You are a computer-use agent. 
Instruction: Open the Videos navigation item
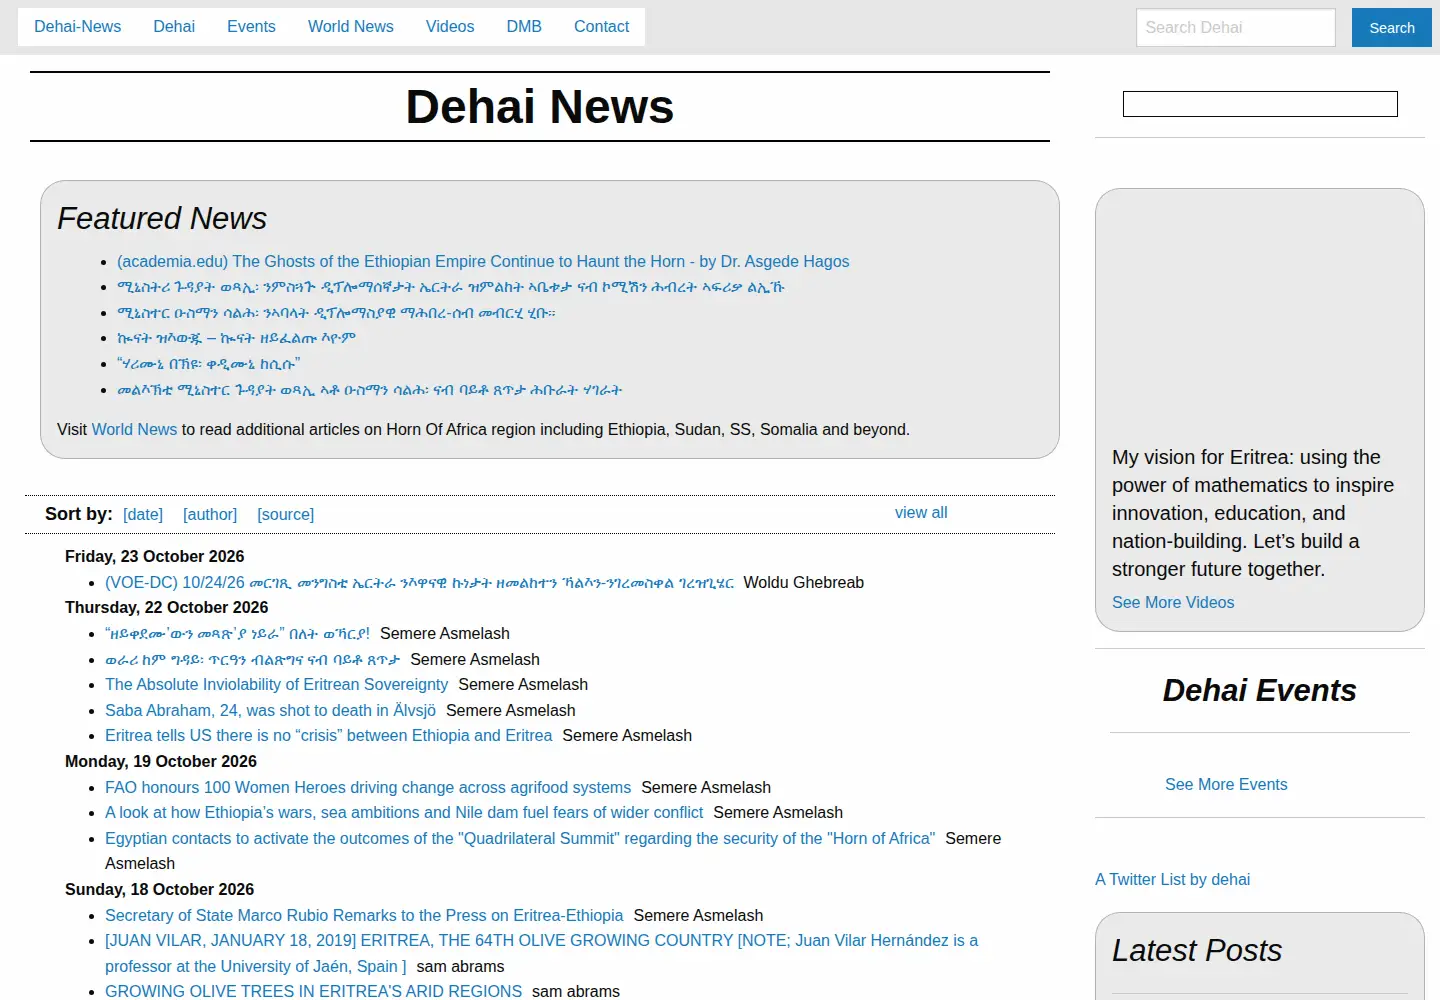(x=450, y=27)
